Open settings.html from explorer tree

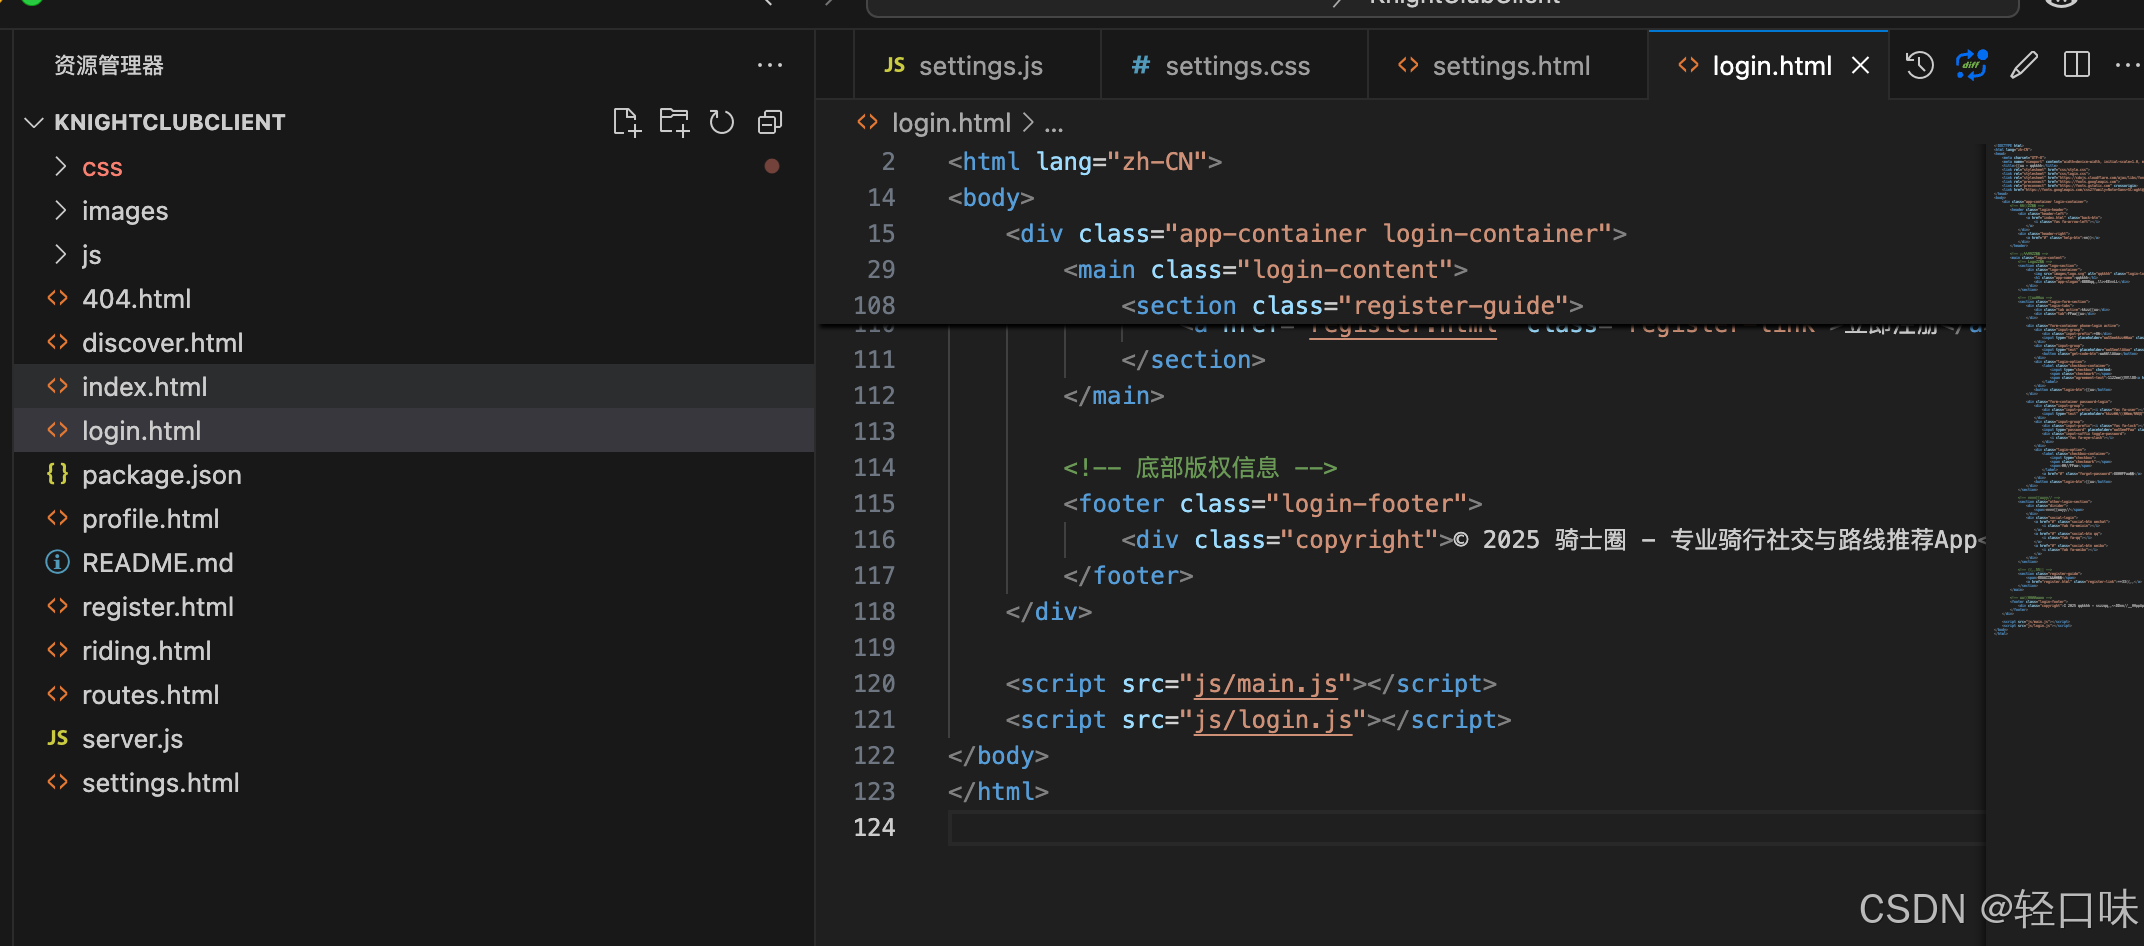tap(414, 783)
